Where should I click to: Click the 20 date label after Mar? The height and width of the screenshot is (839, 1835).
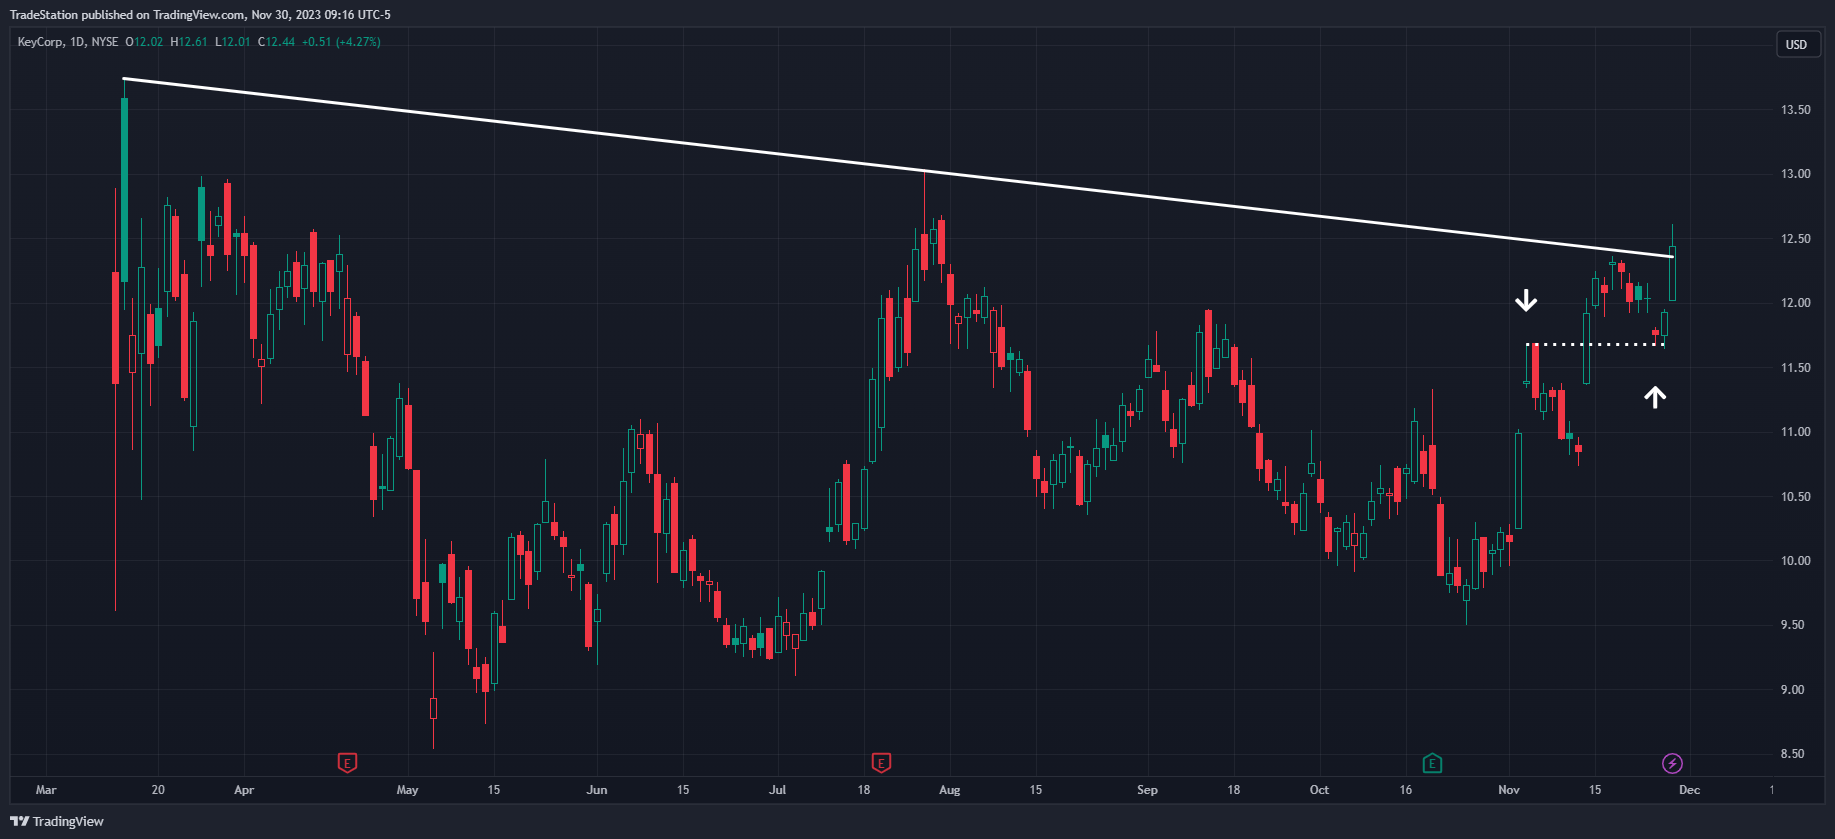[158, 790]
